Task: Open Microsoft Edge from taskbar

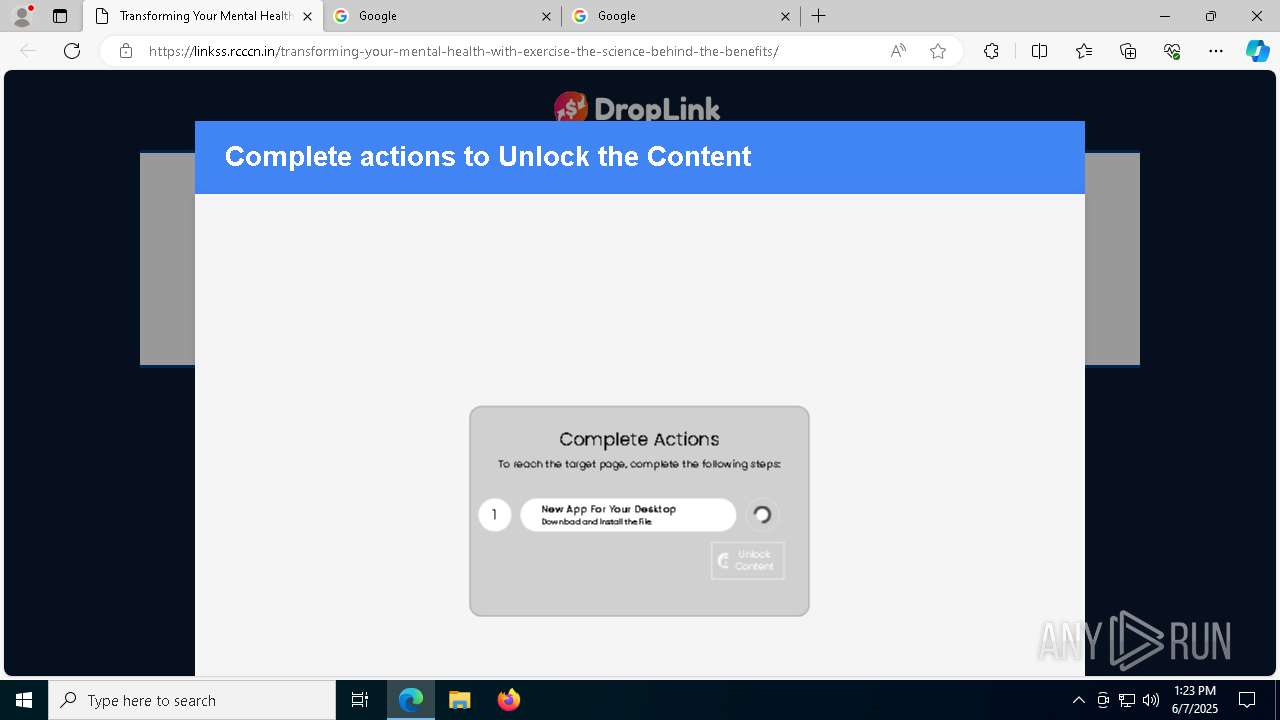Action: pos(411,700)
